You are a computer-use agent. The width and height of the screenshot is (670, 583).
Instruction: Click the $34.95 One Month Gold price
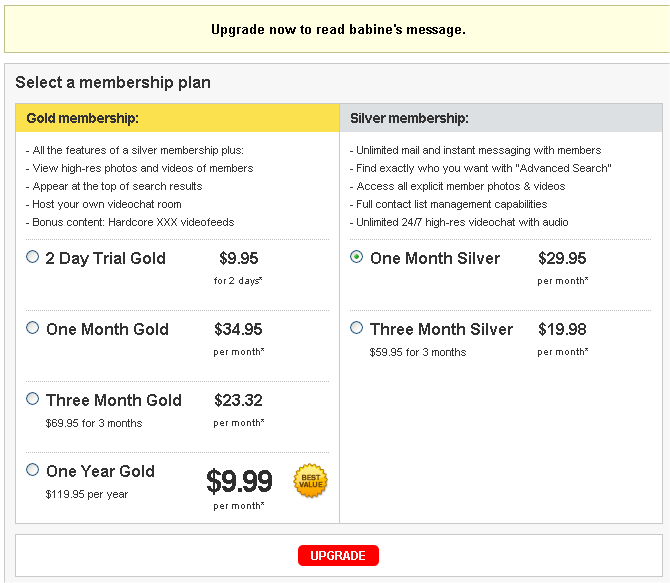pyautogui.click(x=238, y=329)
